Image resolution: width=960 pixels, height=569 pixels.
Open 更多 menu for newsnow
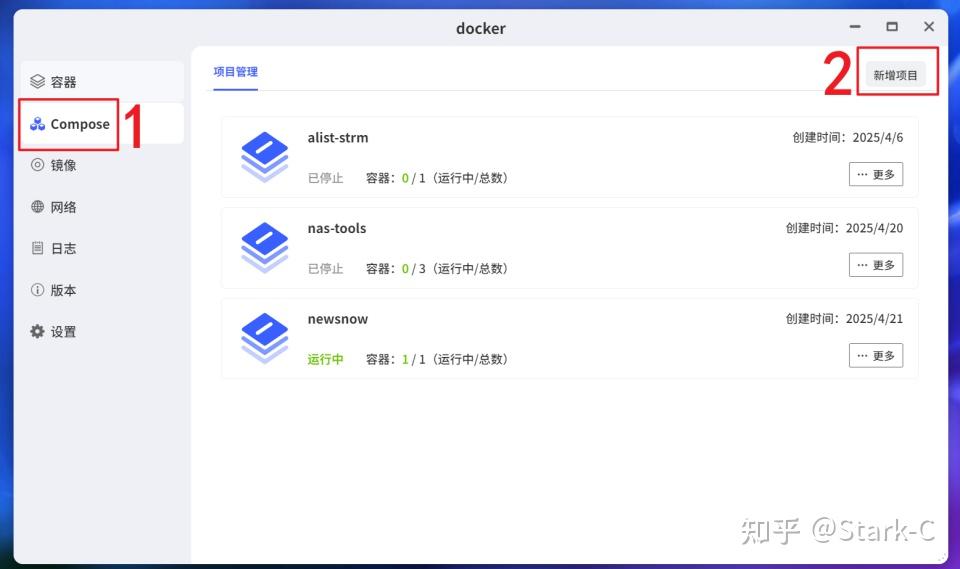point(876,355)
